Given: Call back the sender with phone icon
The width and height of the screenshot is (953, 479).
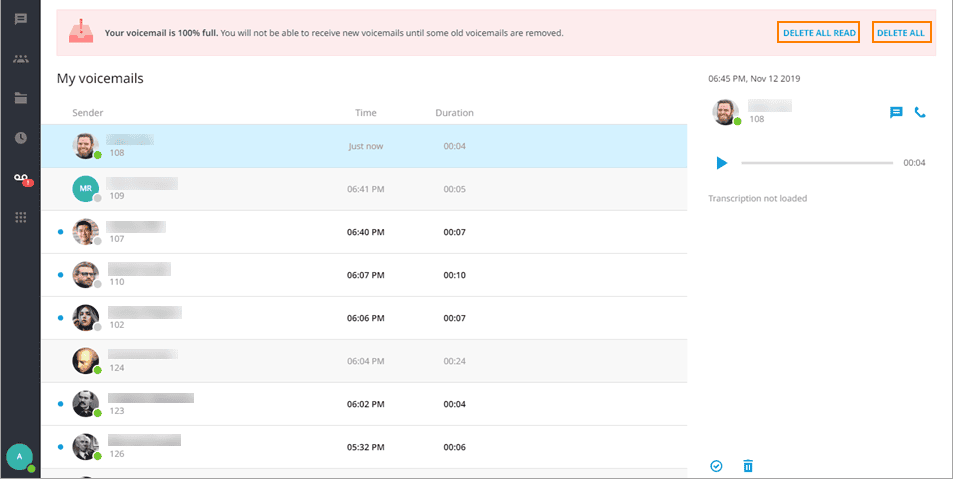Looking at the screenshot, I should tap(920, 113).
